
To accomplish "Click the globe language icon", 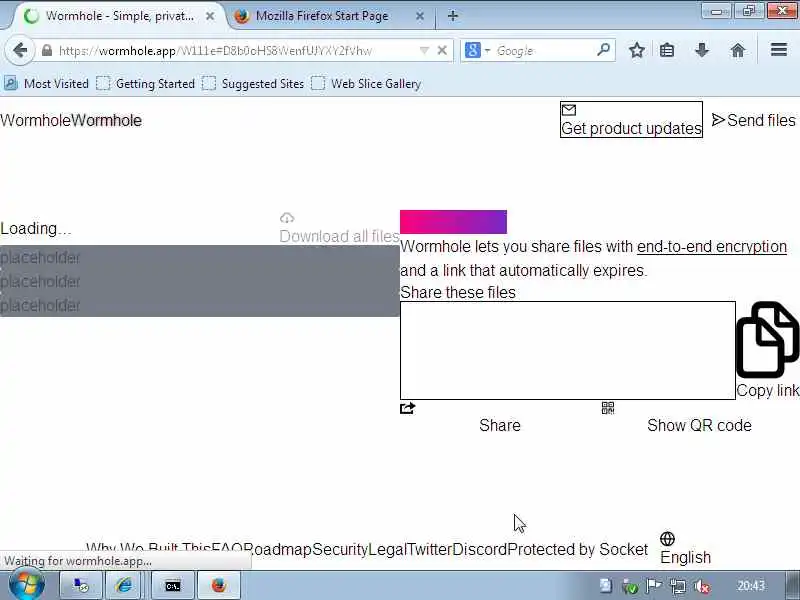I will [x=667, y=539].
